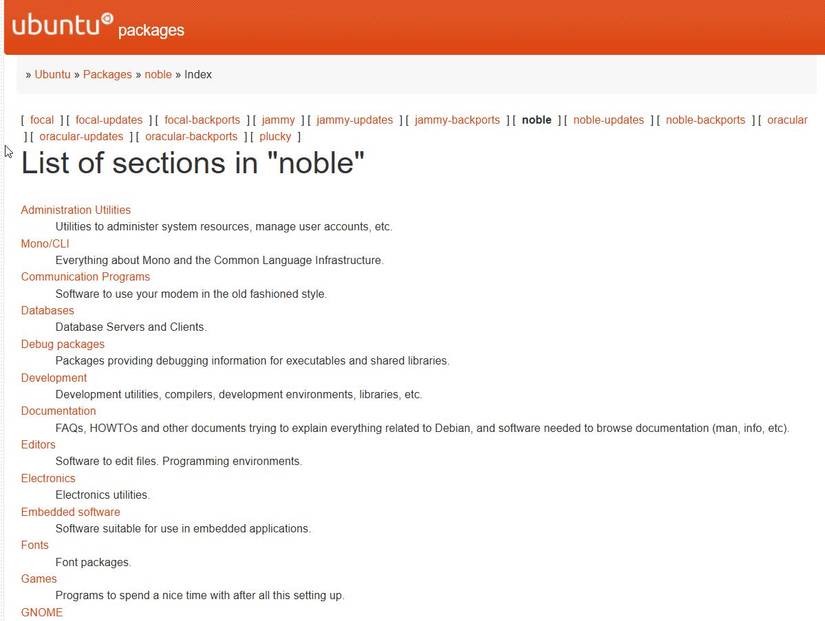Click the Ubuntu packages logo
825x621 pixels.
97,26
